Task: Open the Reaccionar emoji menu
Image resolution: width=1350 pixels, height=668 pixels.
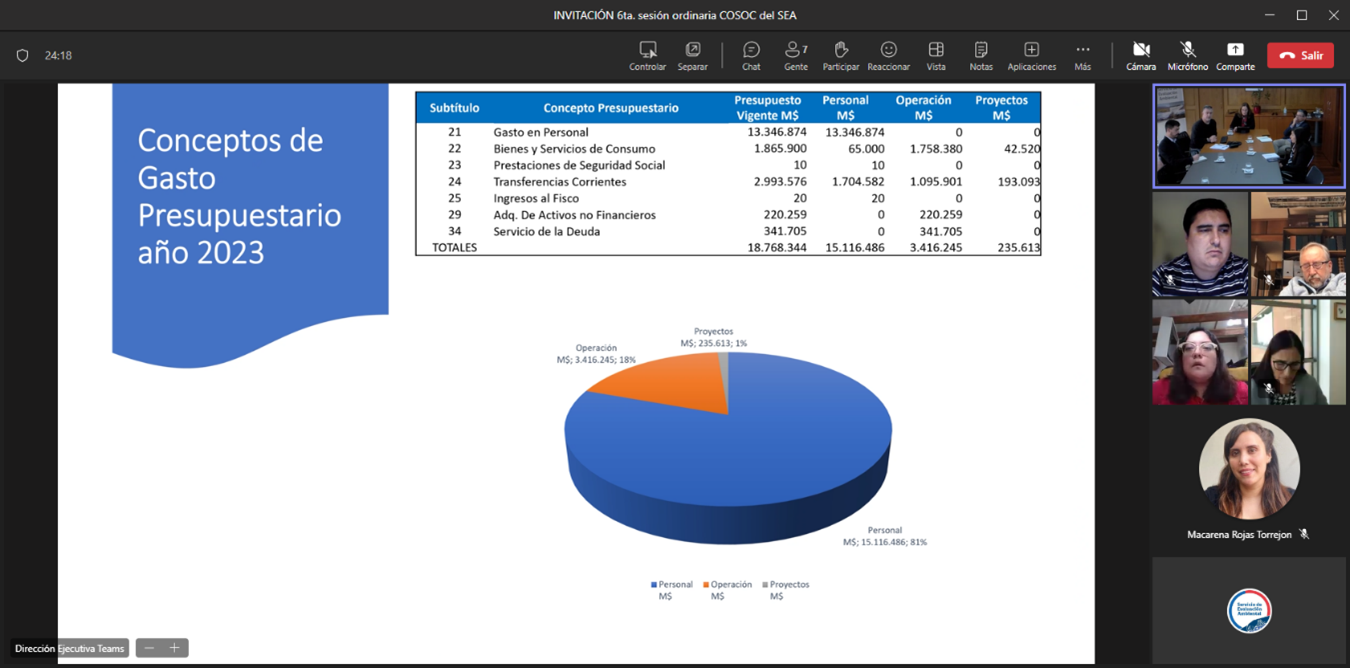Action: click(888, 55)
